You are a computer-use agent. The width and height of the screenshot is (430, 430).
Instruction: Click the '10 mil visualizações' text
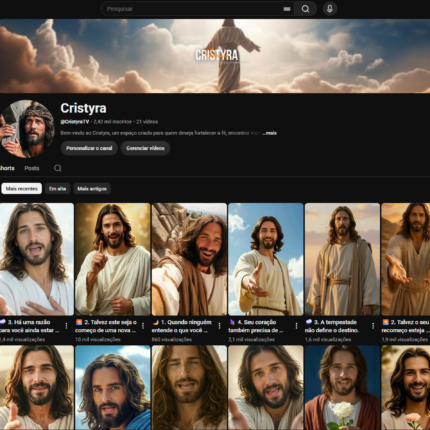(98, 339)
